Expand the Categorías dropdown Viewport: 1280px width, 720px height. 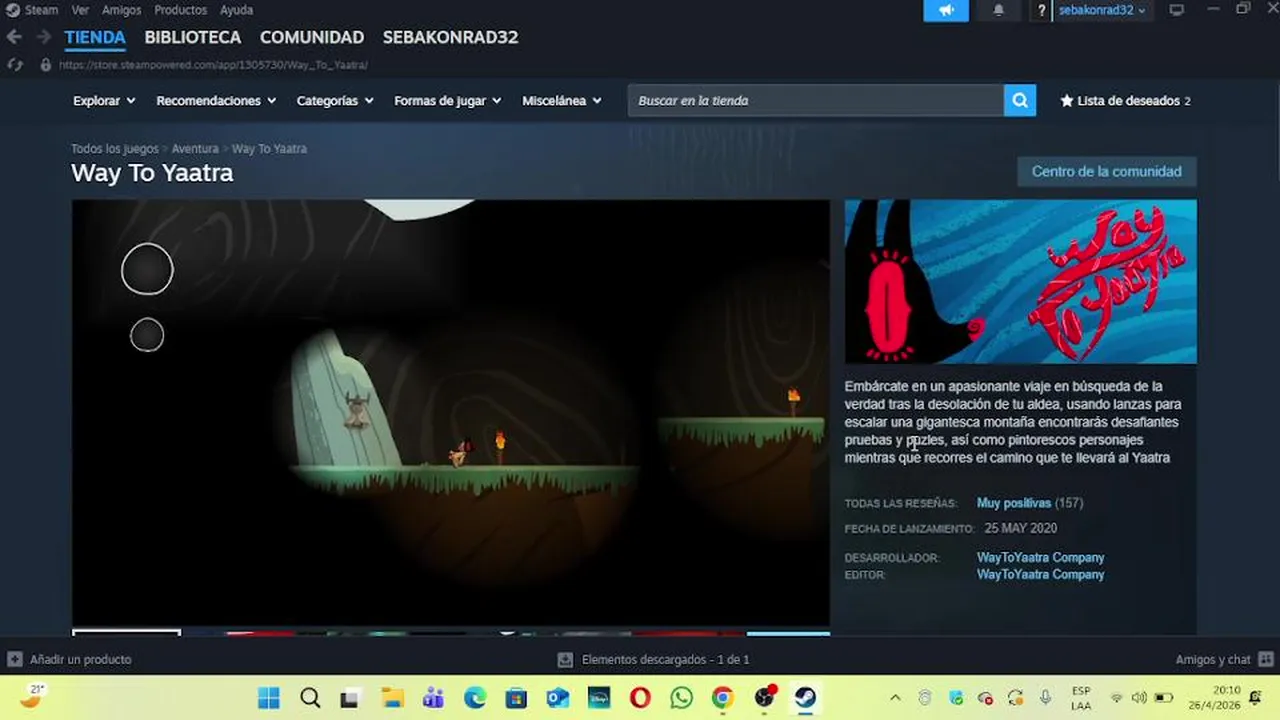pyautogui.click(x=335, y=100)
